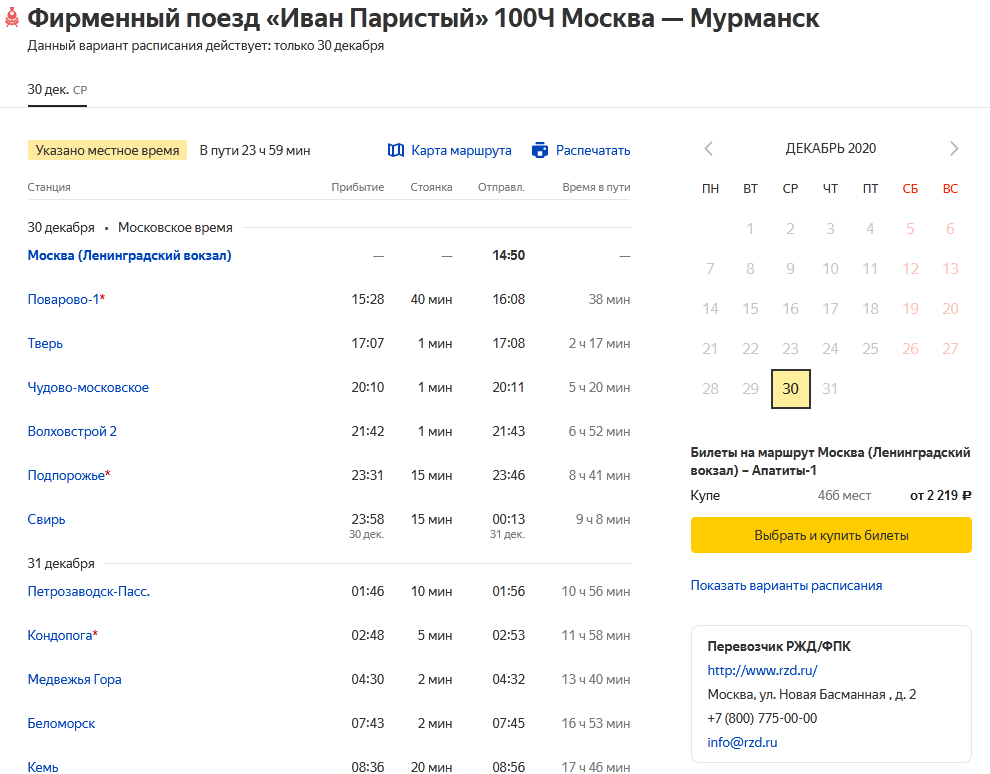This screenshot has height=774, width=990.
Task: Click the info@rzd.ru email link
Action: (x=742, y=742)
